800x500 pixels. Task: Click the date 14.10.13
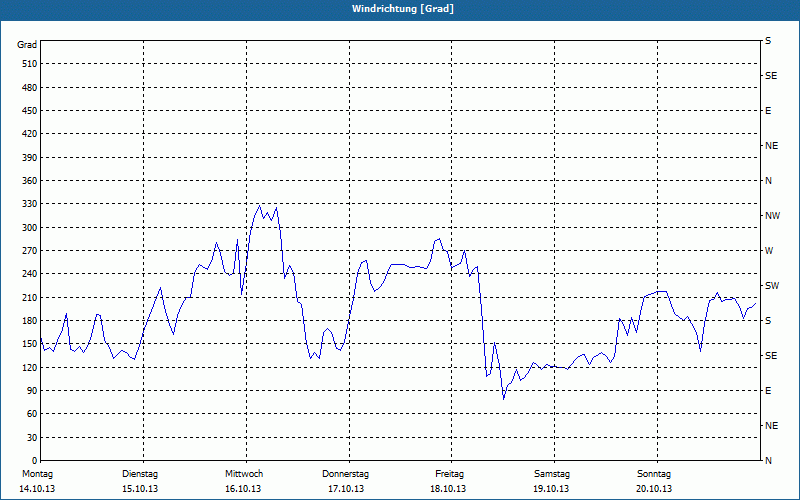pyautogui.click(x=37, y=489)
